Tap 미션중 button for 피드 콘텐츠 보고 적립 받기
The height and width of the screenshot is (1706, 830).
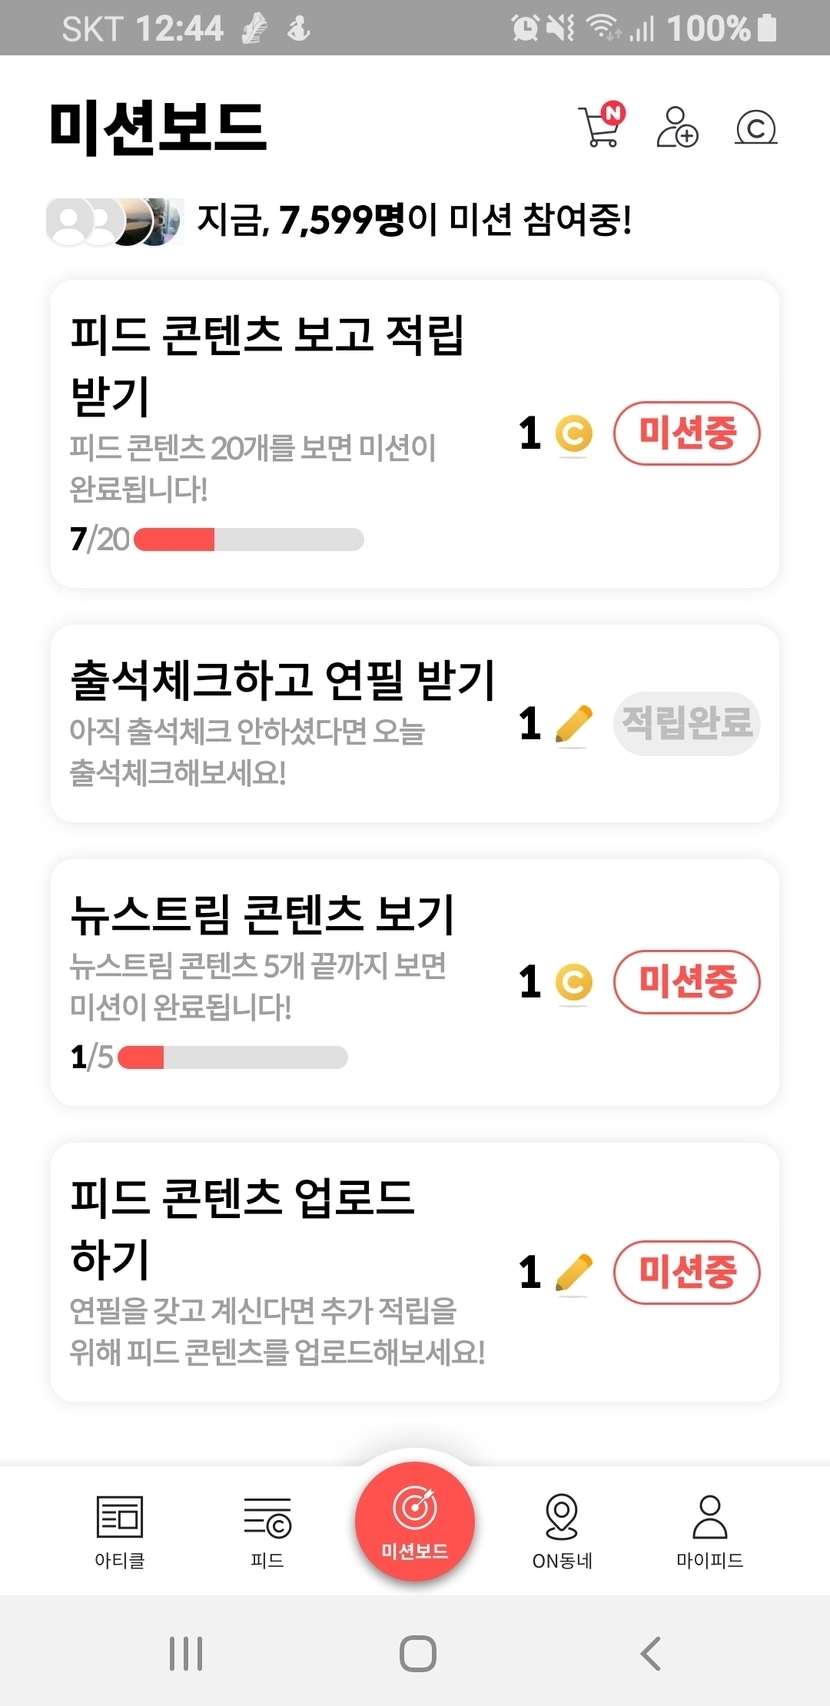[686, 434]
